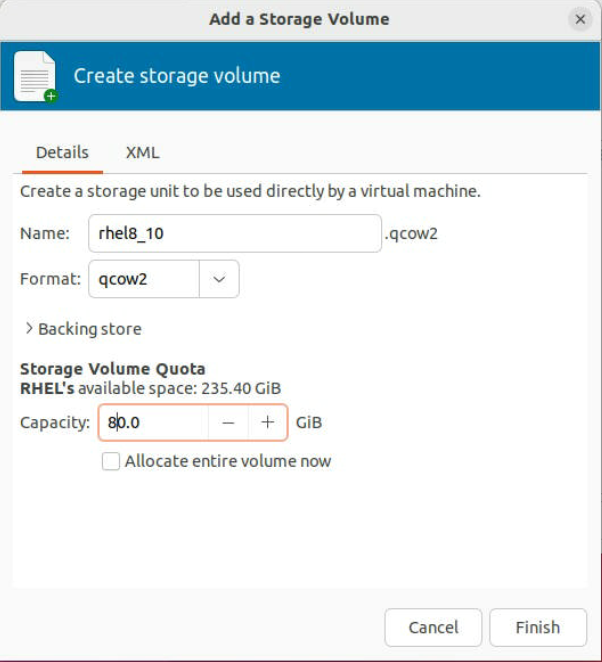
Task: Focus the Capacity value field
Action: 155,423
